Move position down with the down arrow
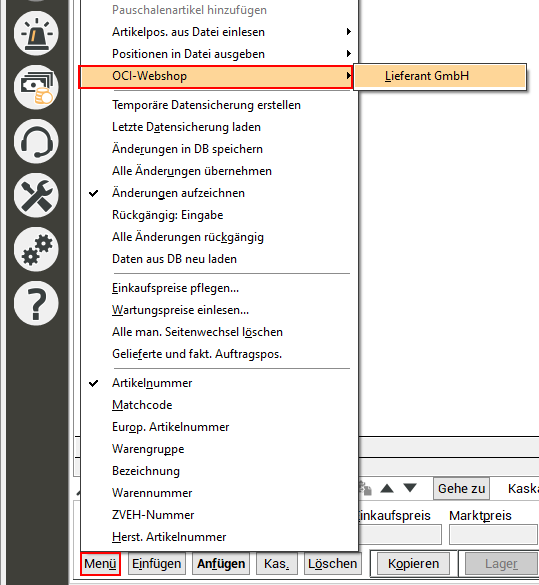 pos(410,488)
